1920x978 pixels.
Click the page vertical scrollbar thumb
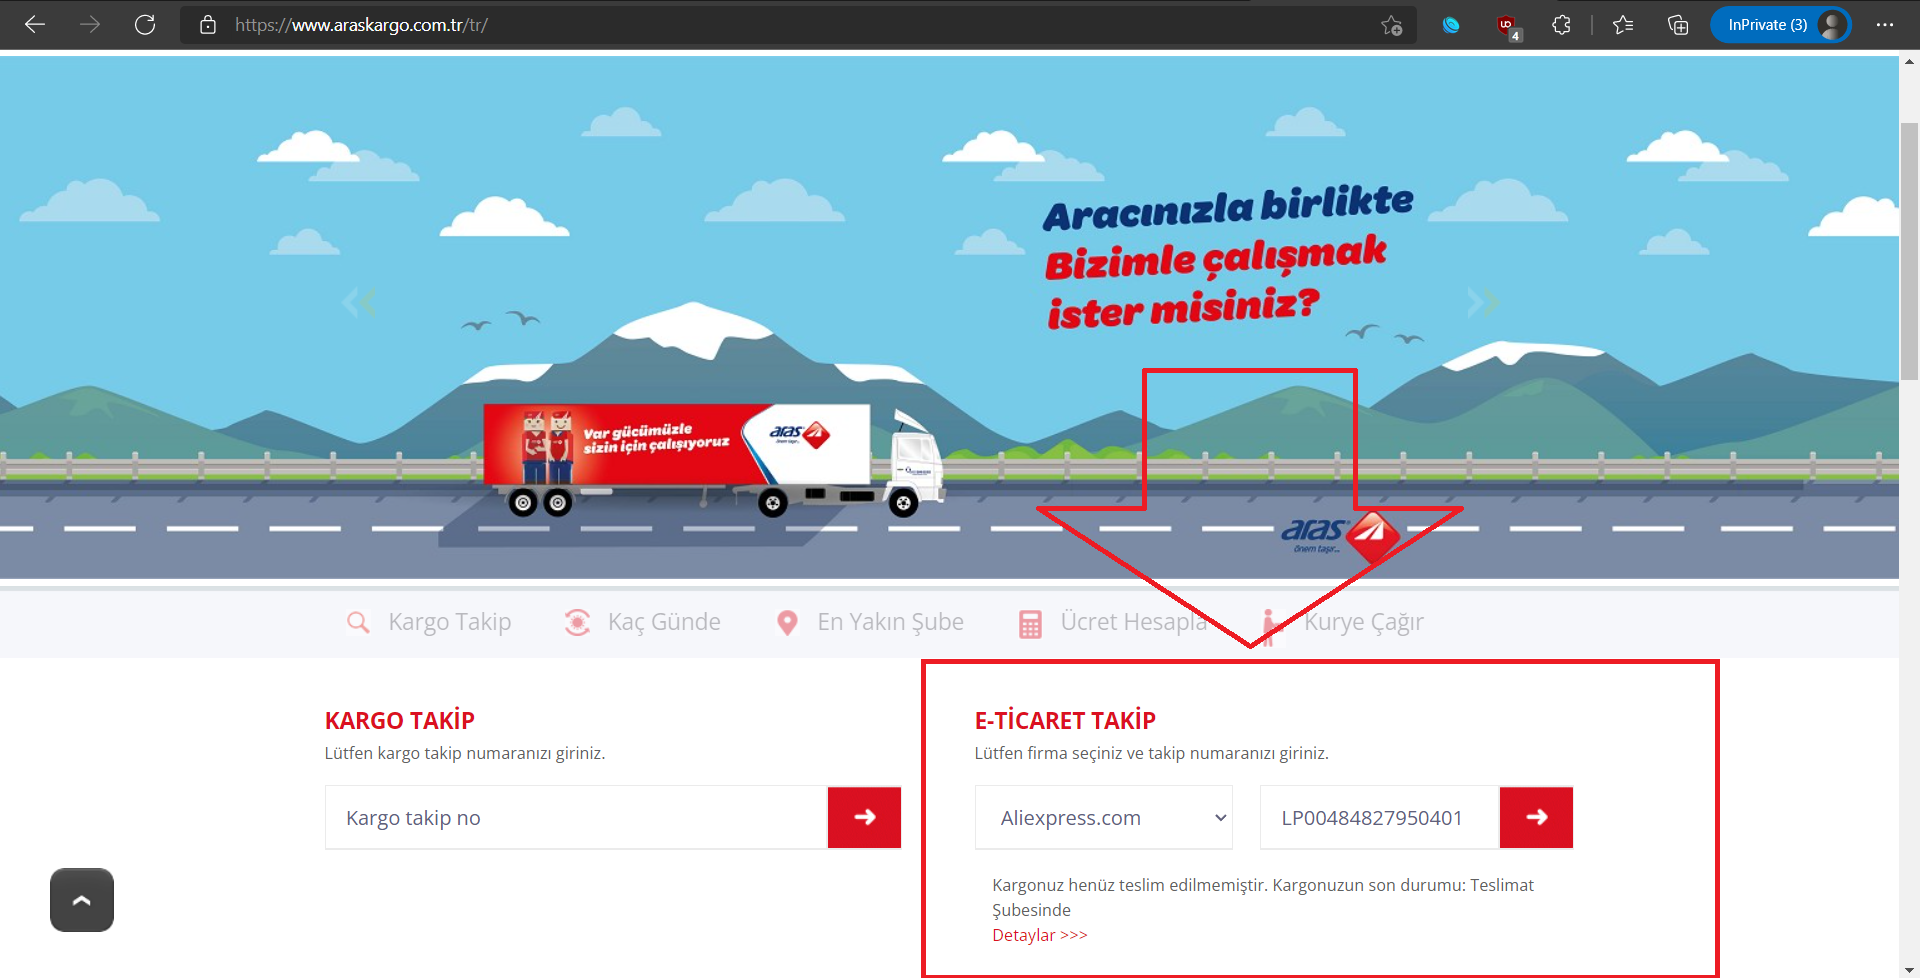pos(1909,250)
